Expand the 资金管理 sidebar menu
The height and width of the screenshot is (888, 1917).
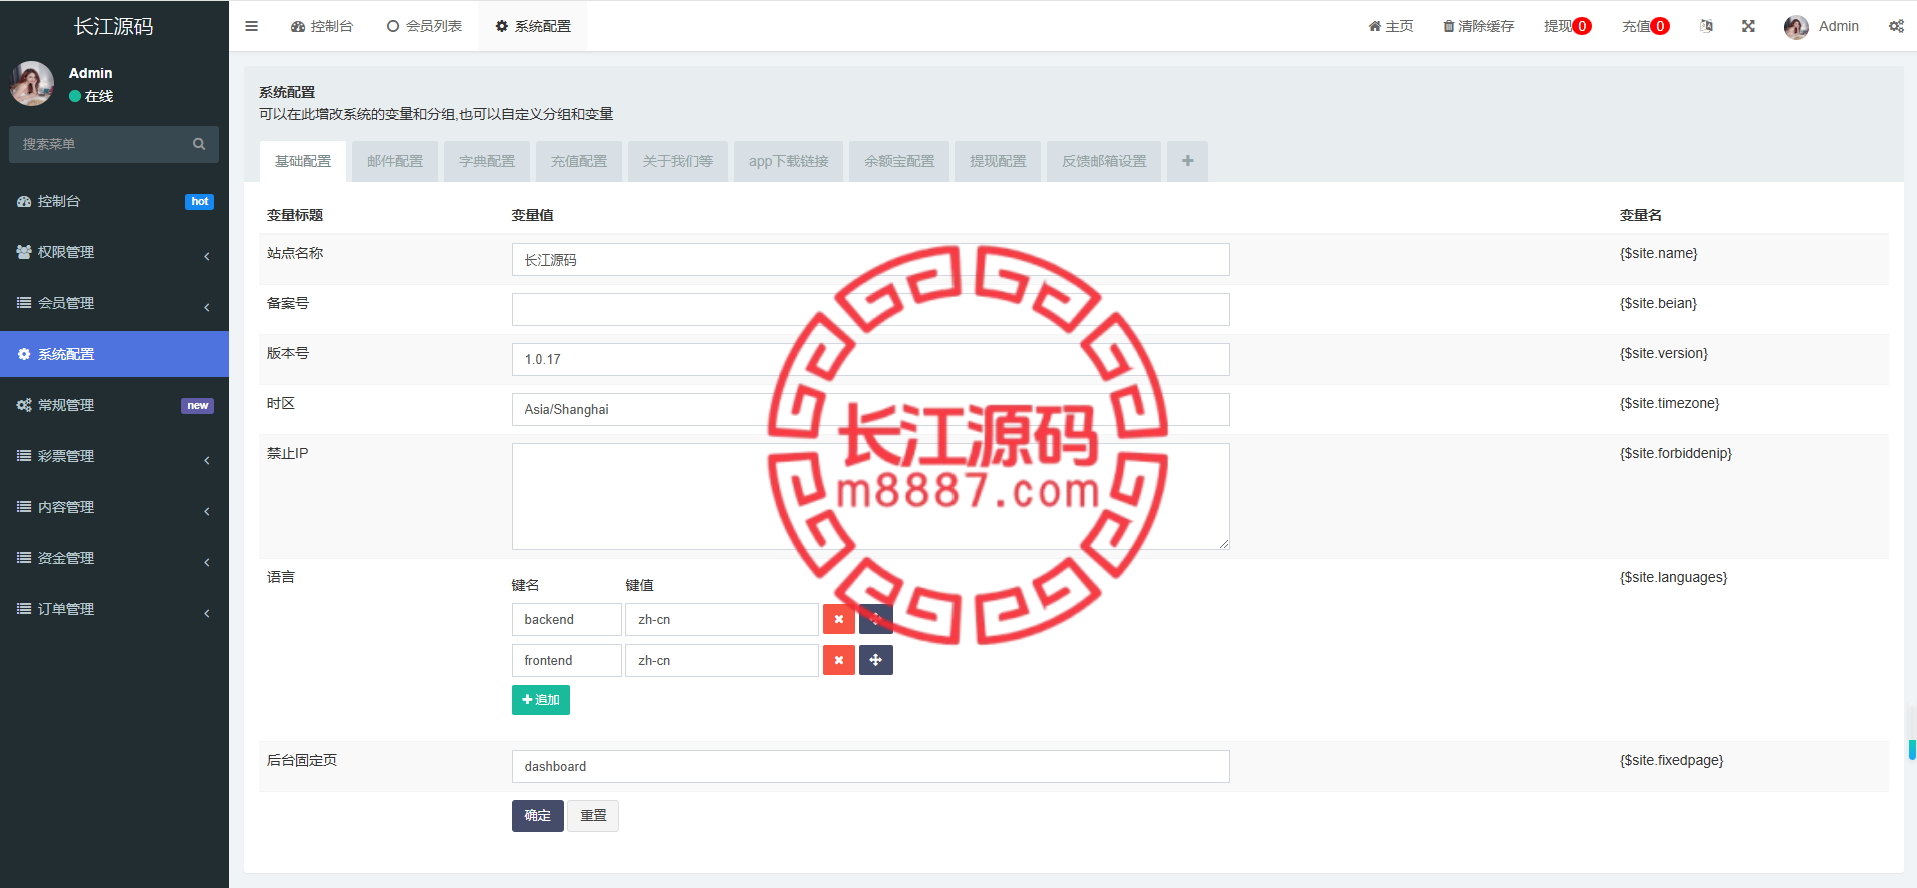click(x=114, y=558)
